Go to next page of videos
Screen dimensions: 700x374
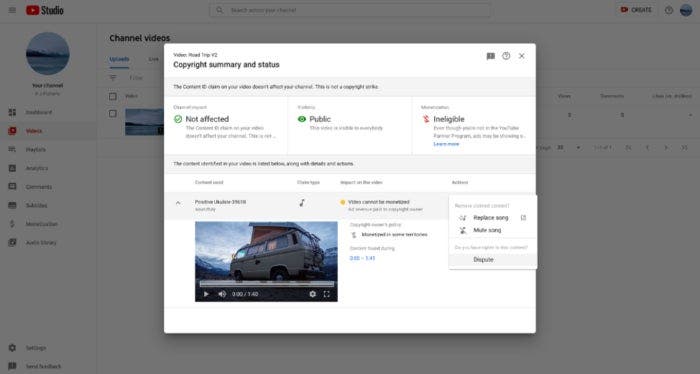pos(666,148)
